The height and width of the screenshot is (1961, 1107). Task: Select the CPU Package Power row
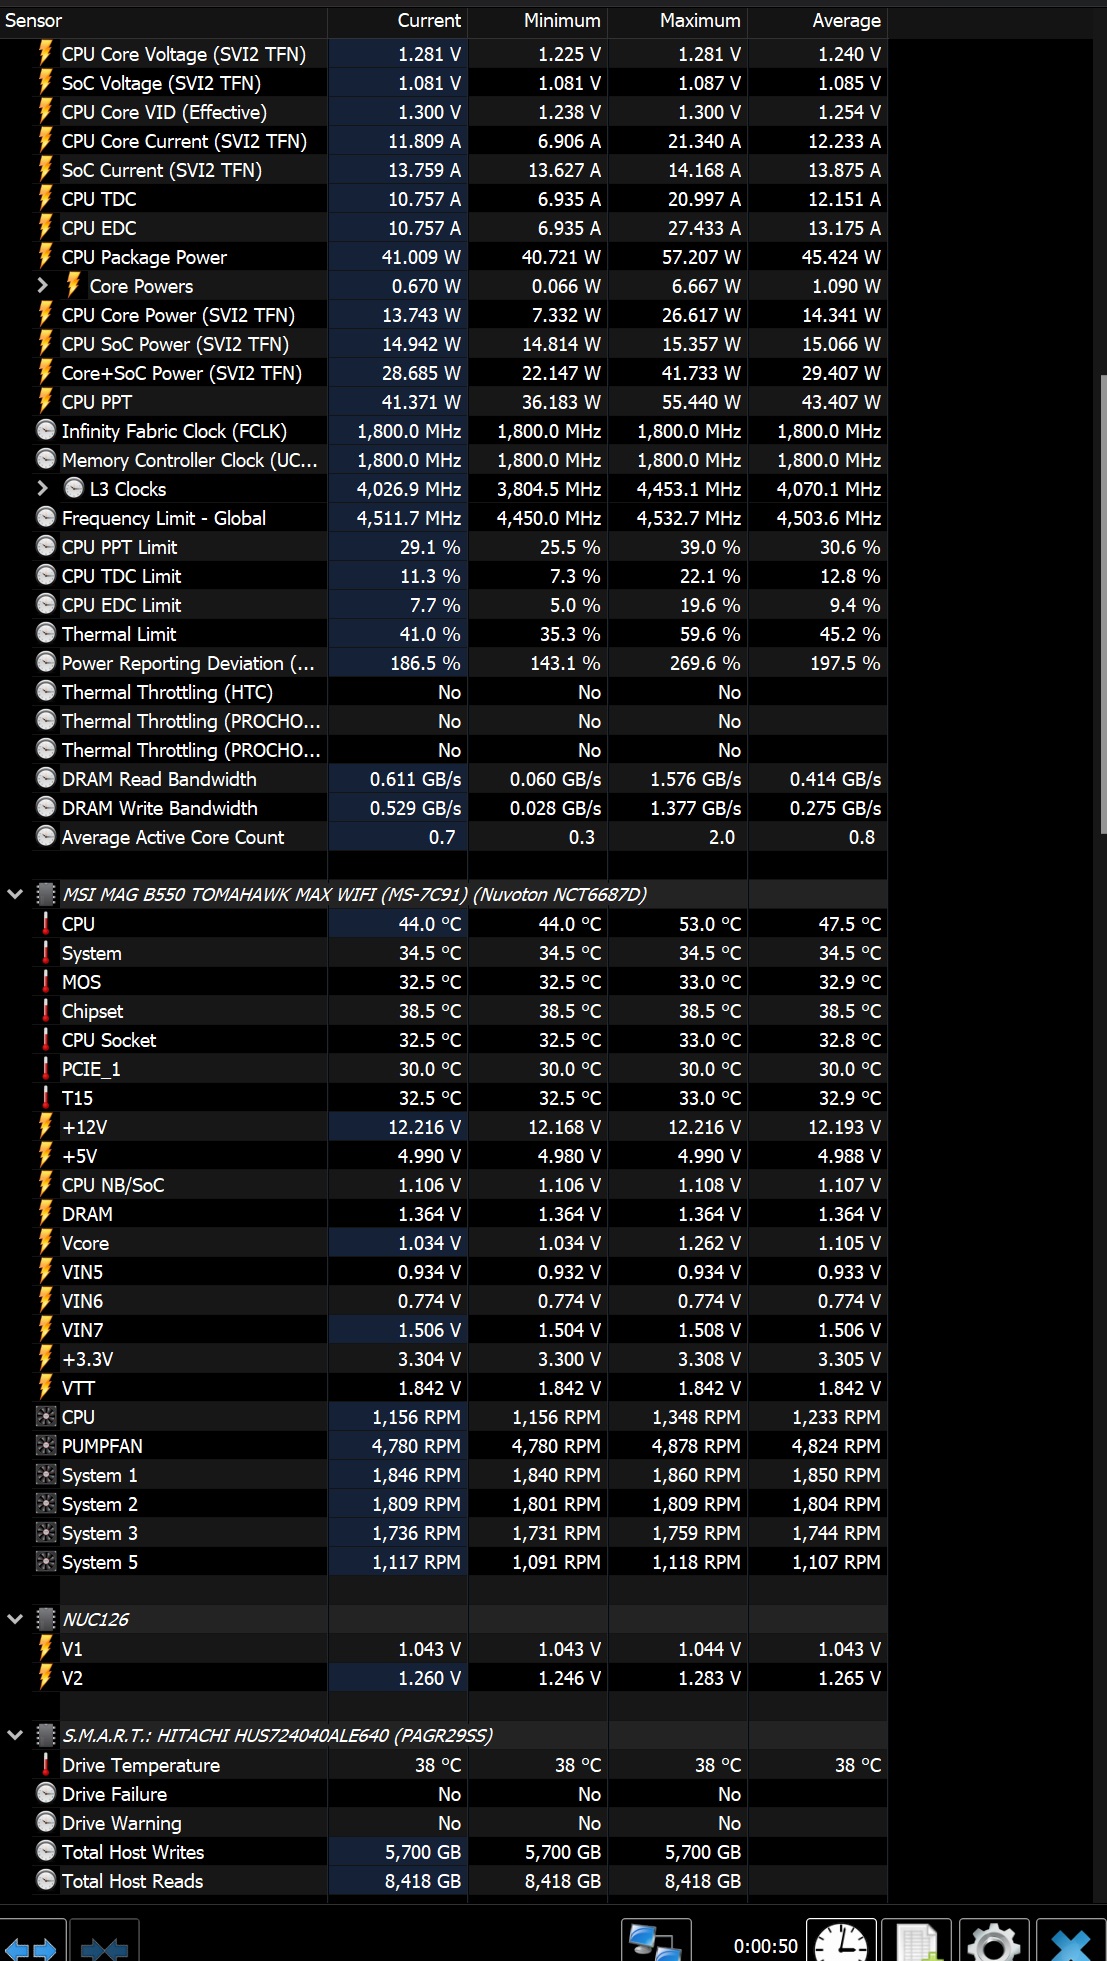point(443,257)
